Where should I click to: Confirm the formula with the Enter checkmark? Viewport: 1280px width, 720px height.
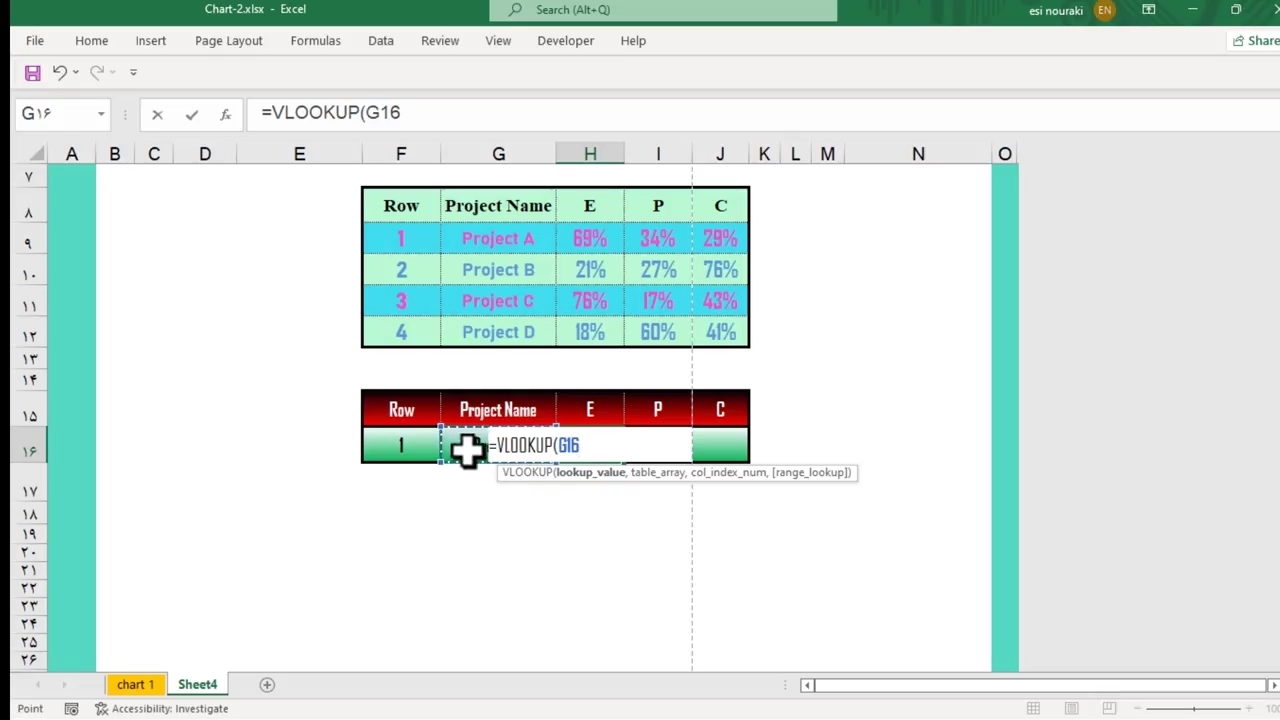tap(191, 114)
